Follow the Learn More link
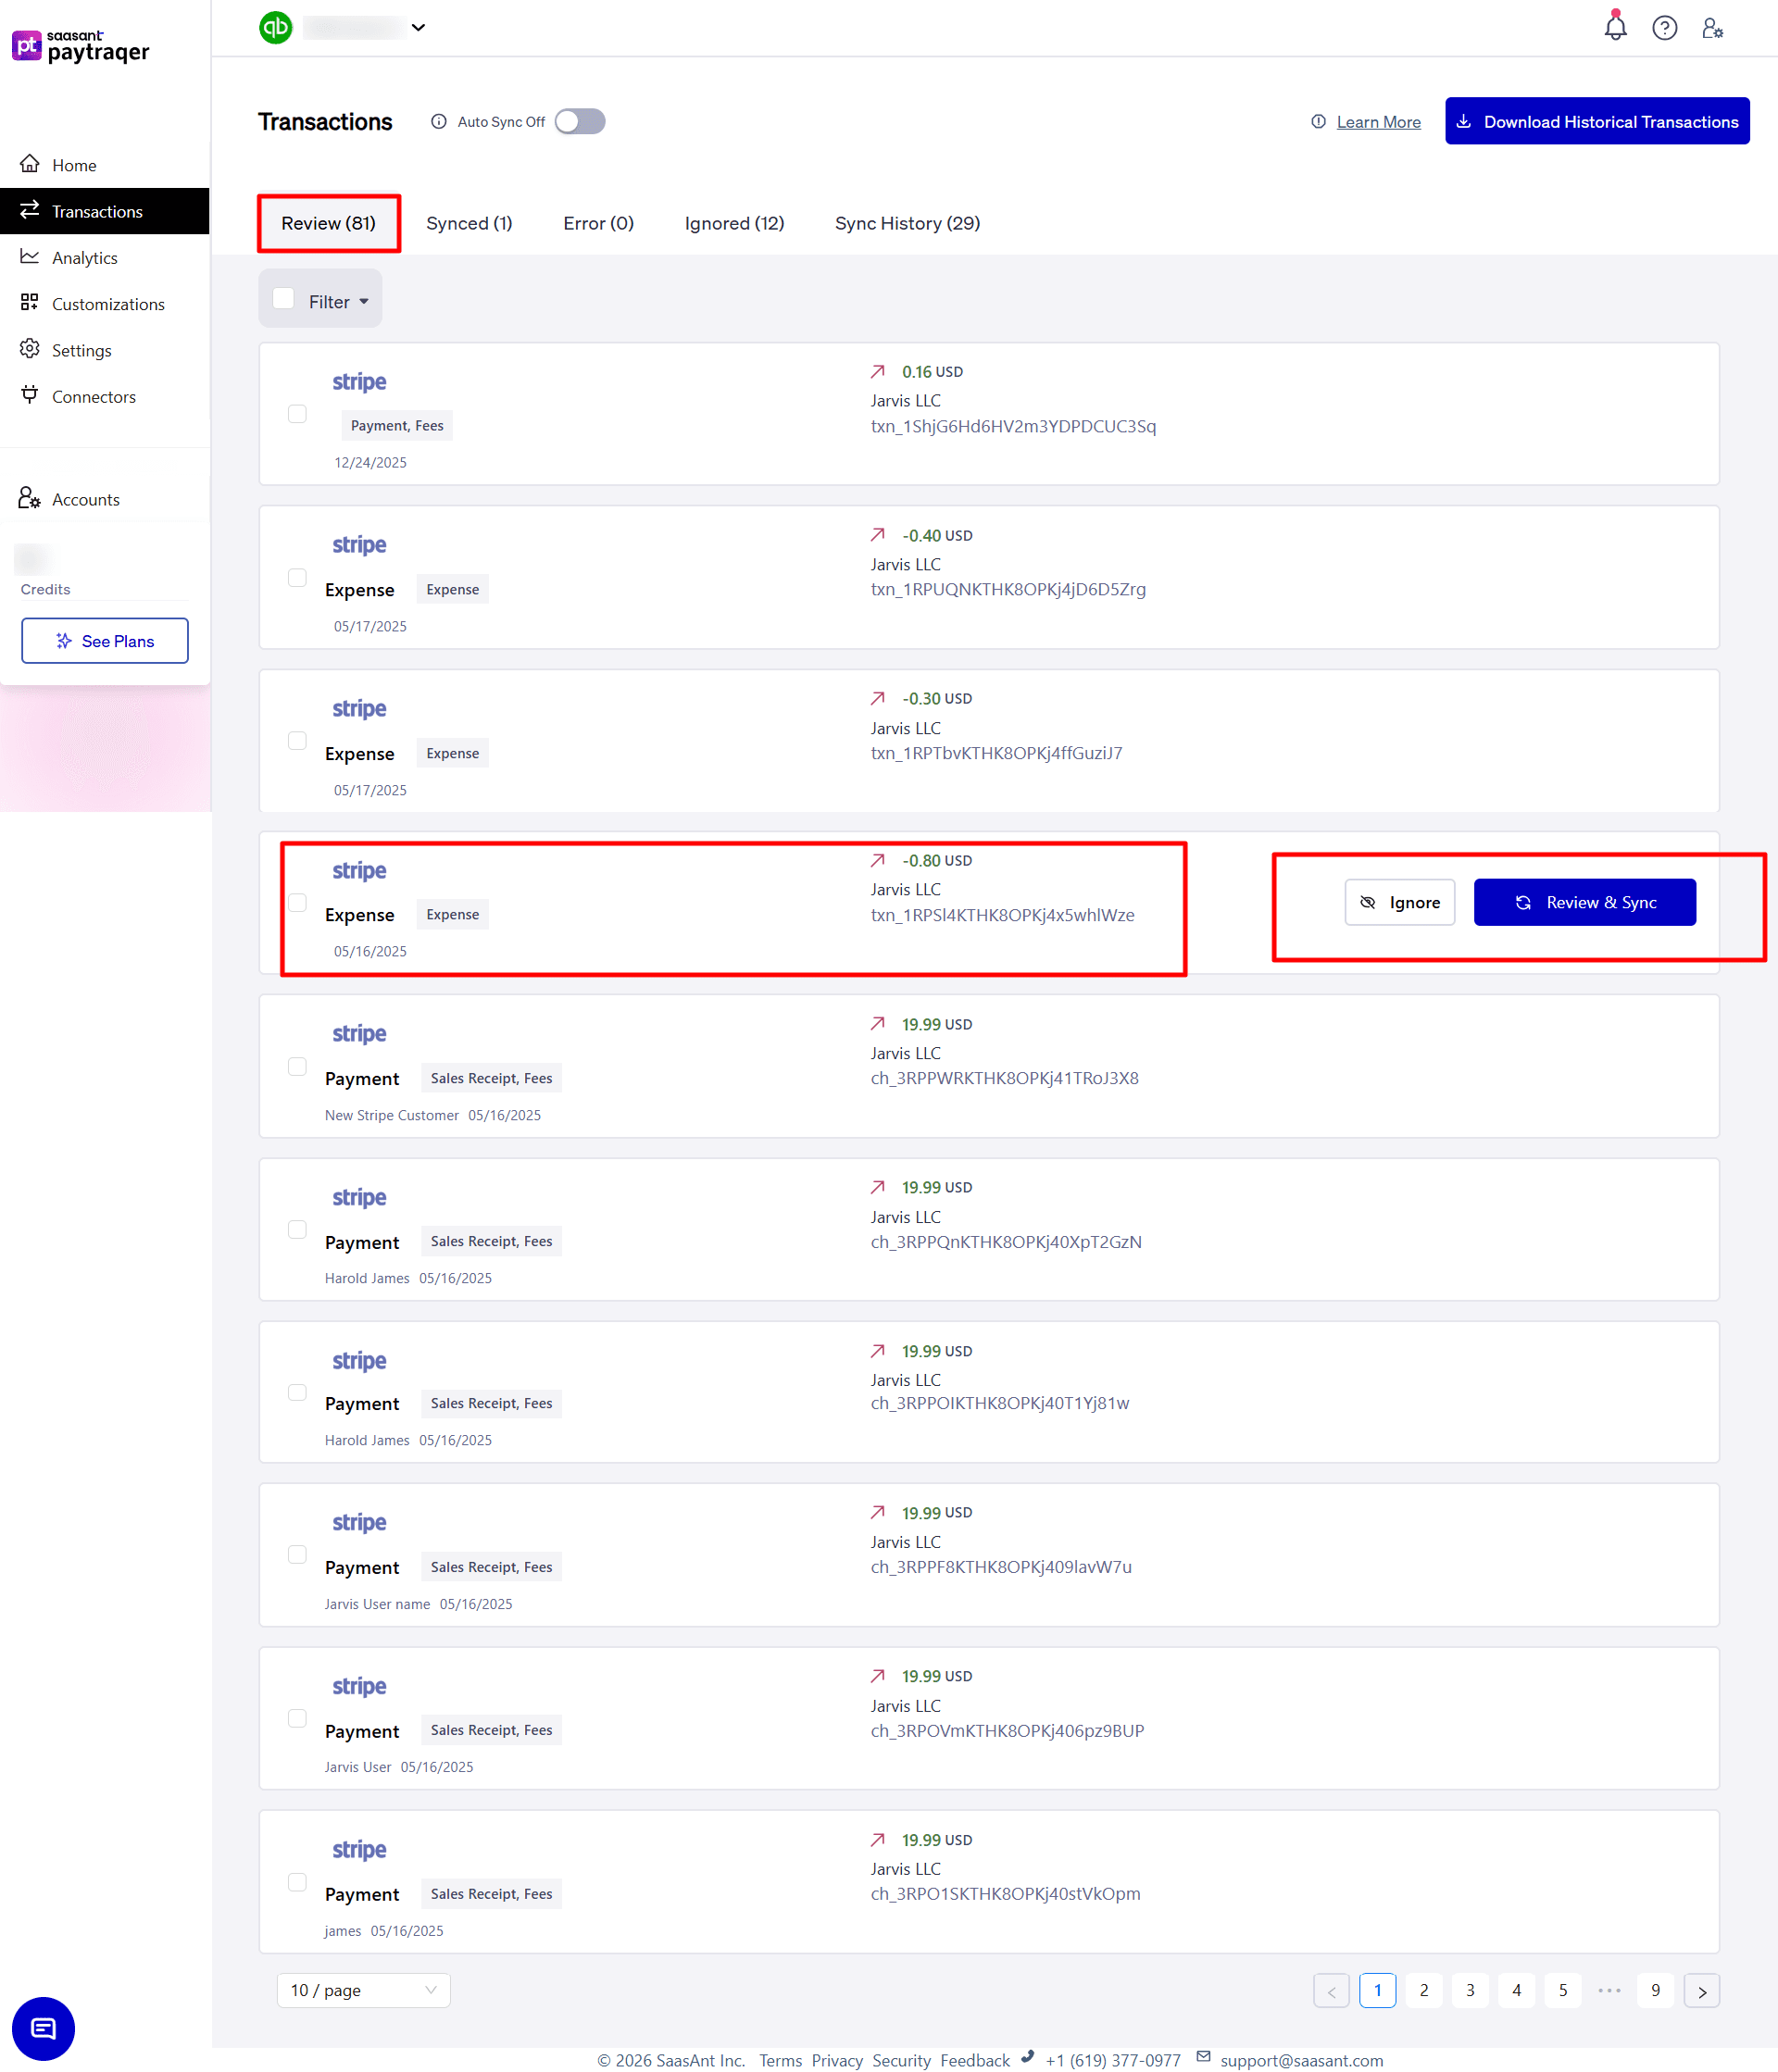 point(1378,122)
